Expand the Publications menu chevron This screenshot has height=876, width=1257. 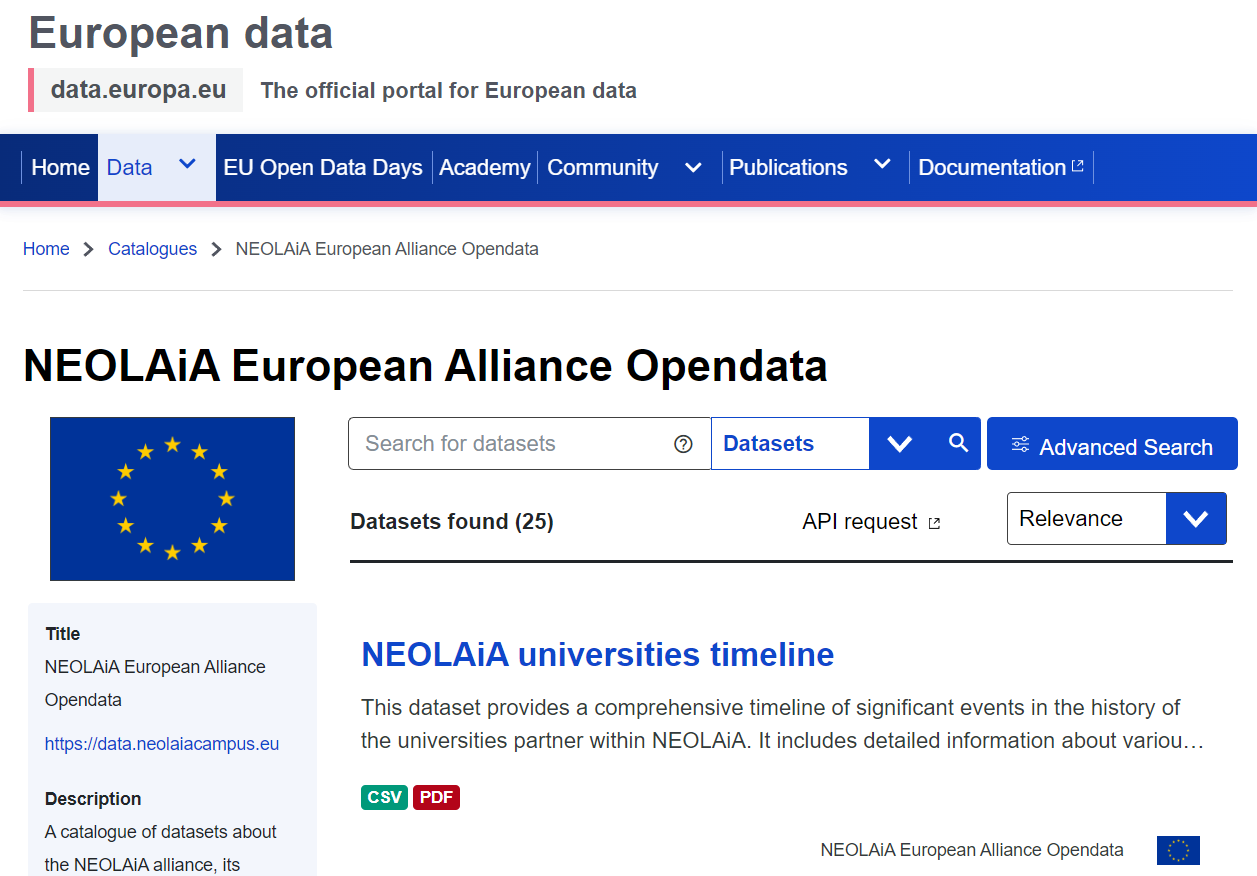coord(882,165)
